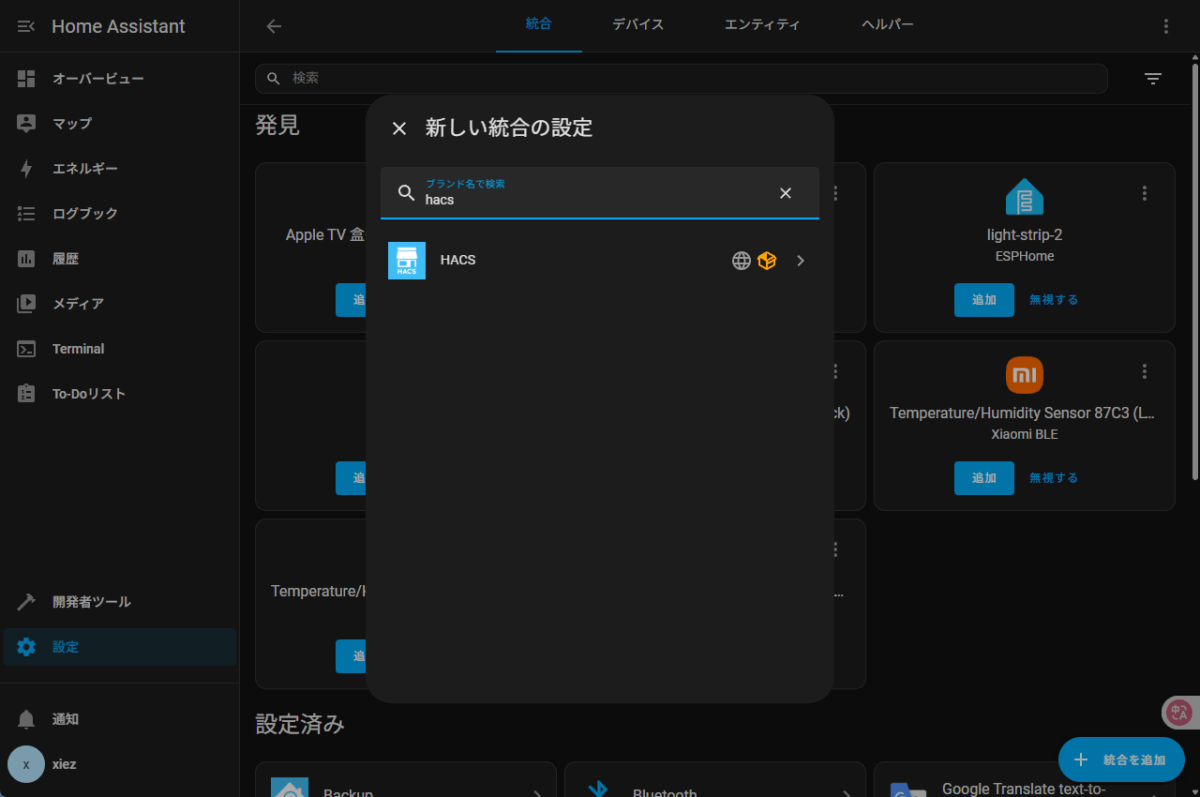This screenshot has width=1200, height=797.
Task: Open エネルギー in the sidebar
Action: click(x=120, y=168)
